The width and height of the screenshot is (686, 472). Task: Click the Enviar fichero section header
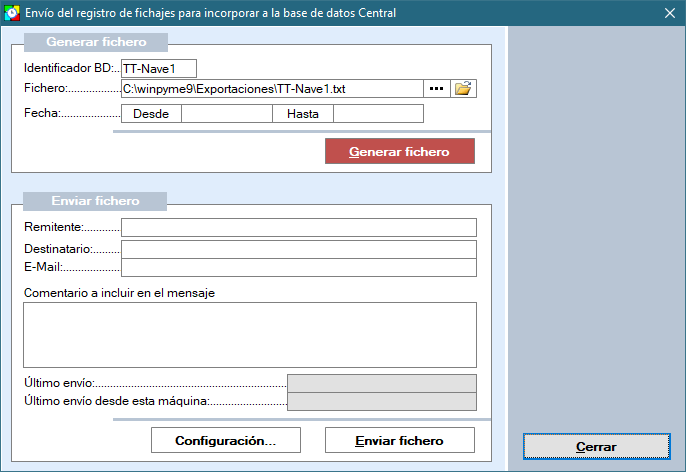coord(94,201)
